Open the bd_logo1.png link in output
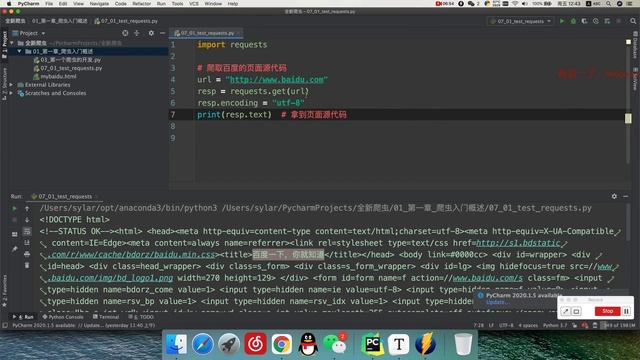 pyautogui.click(x=110, y=278)
